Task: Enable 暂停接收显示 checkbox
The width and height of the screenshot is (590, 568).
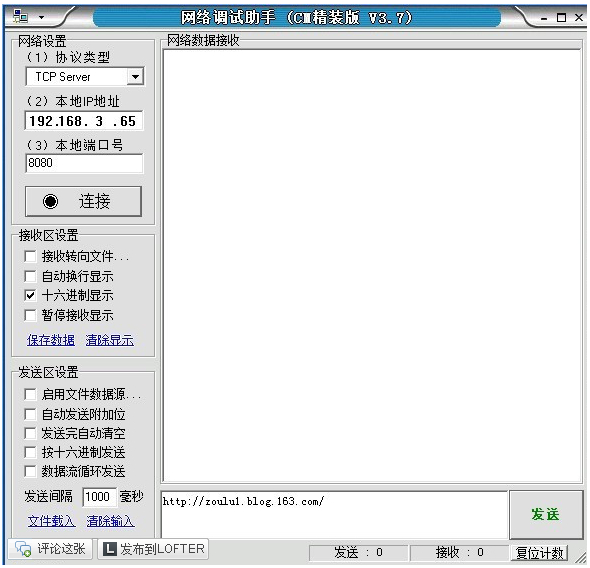Action: [30, 315]
